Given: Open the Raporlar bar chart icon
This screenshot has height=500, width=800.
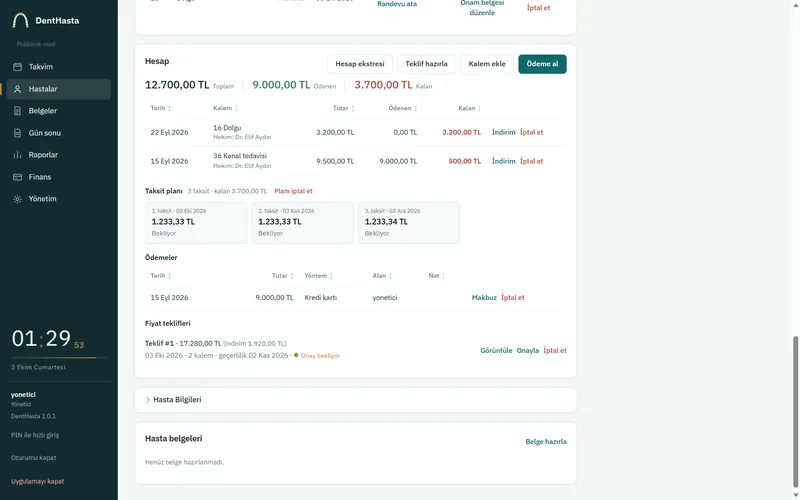Looking at the screenshot, I should click(x=17, y=155).
